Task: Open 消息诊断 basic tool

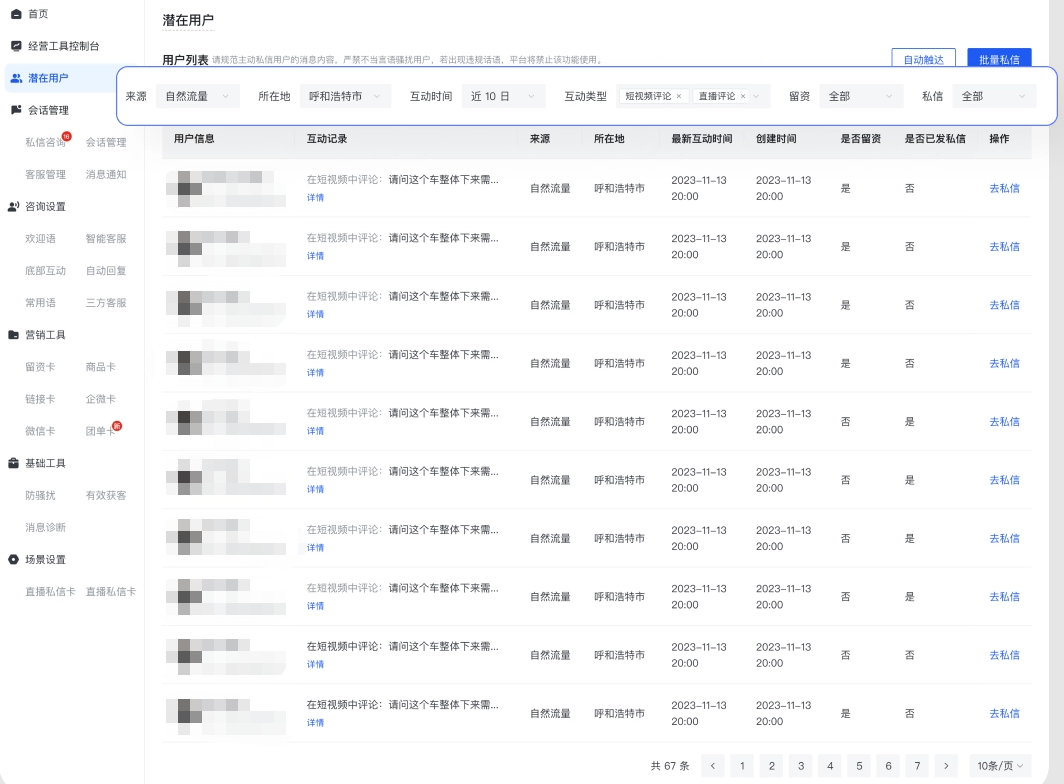Action: (45, 527)
